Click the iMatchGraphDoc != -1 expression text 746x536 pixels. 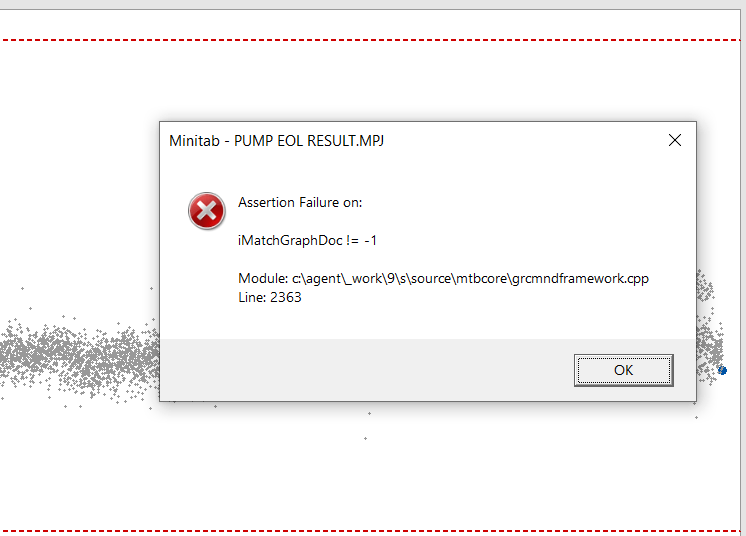(x=307, y=241)
